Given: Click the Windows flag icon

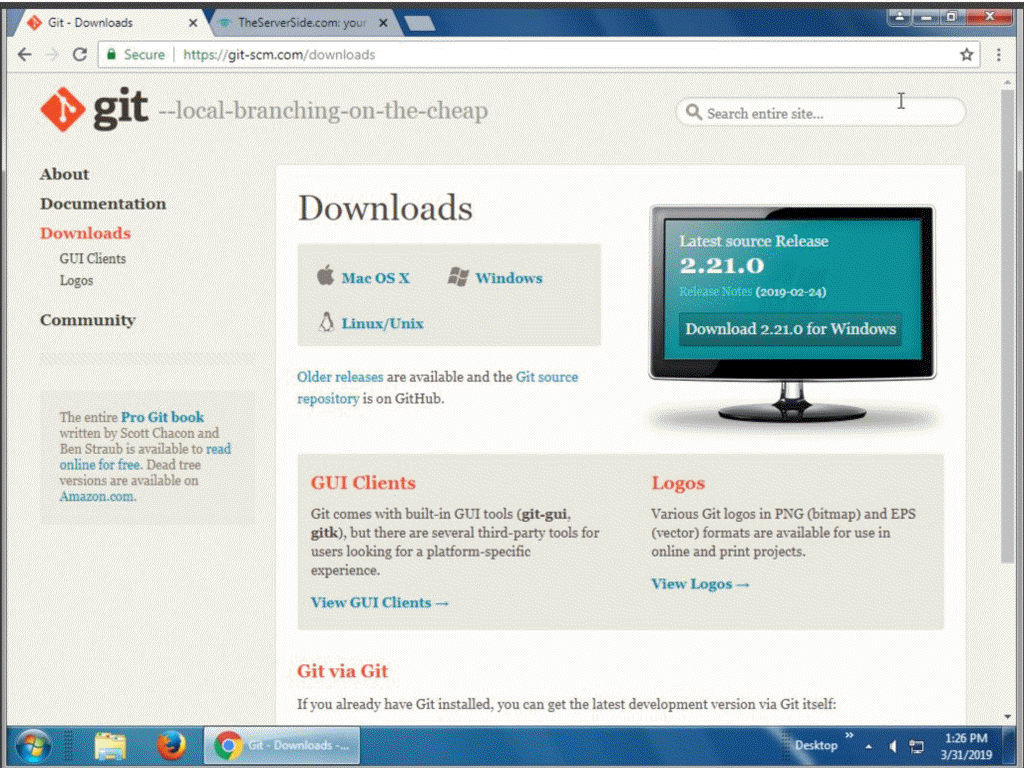Looking at the screenshot, I should (458, 277).
